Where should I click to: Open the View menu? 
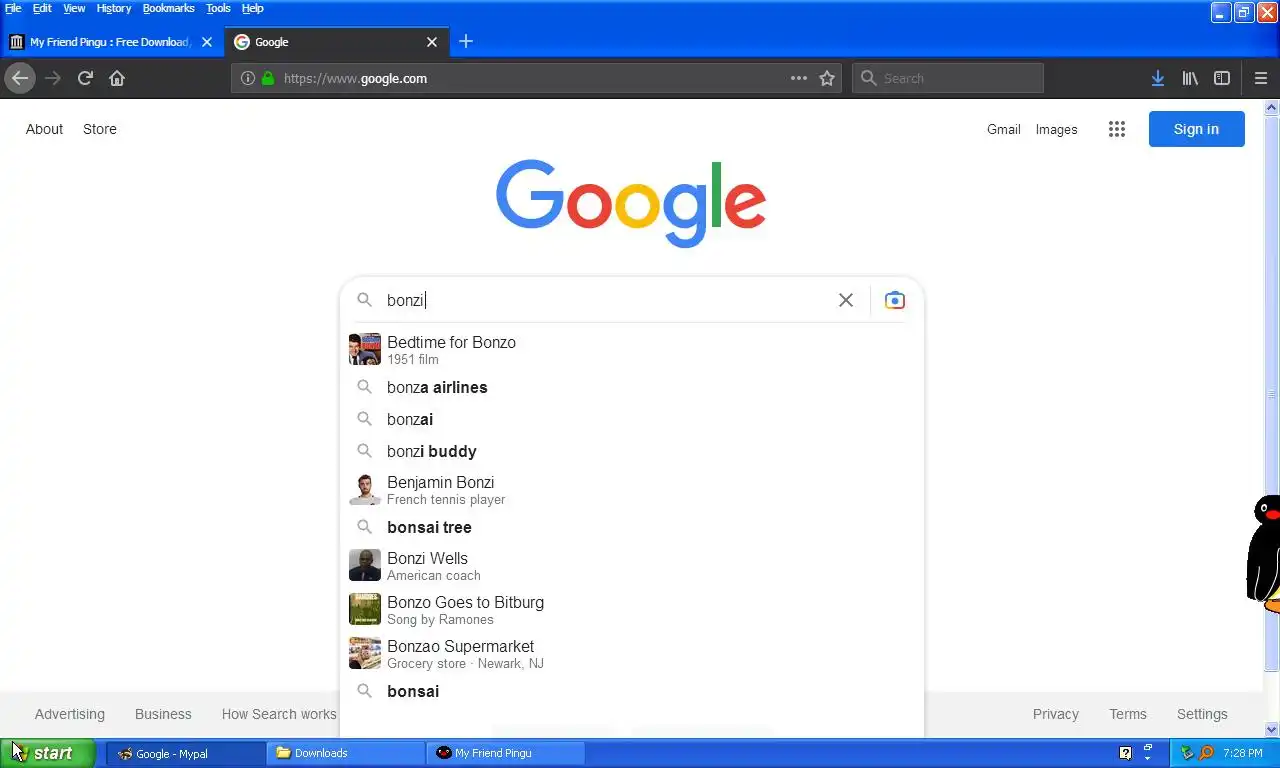(74, 8)
